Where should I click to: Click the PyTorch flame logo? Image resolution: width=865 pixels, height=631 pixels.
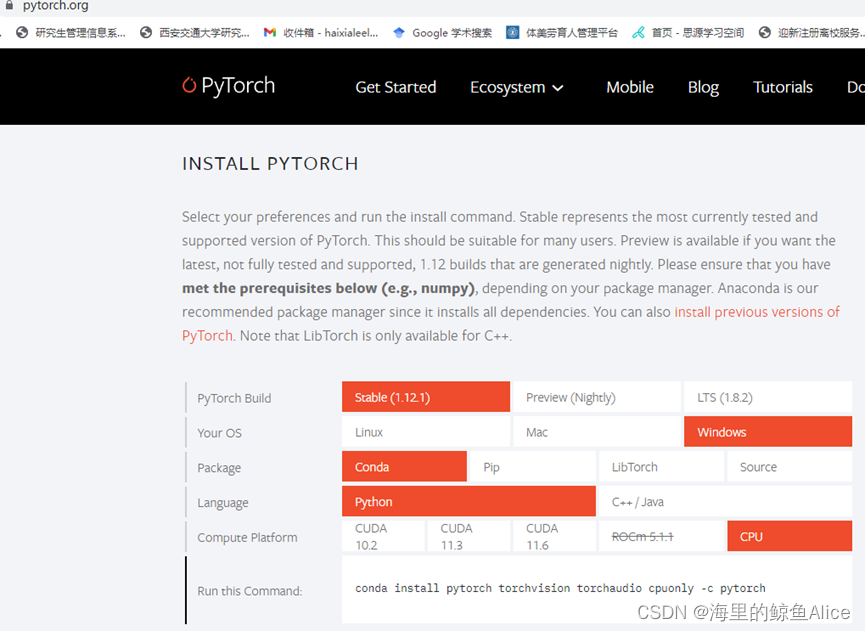click(x=189, y=85)
